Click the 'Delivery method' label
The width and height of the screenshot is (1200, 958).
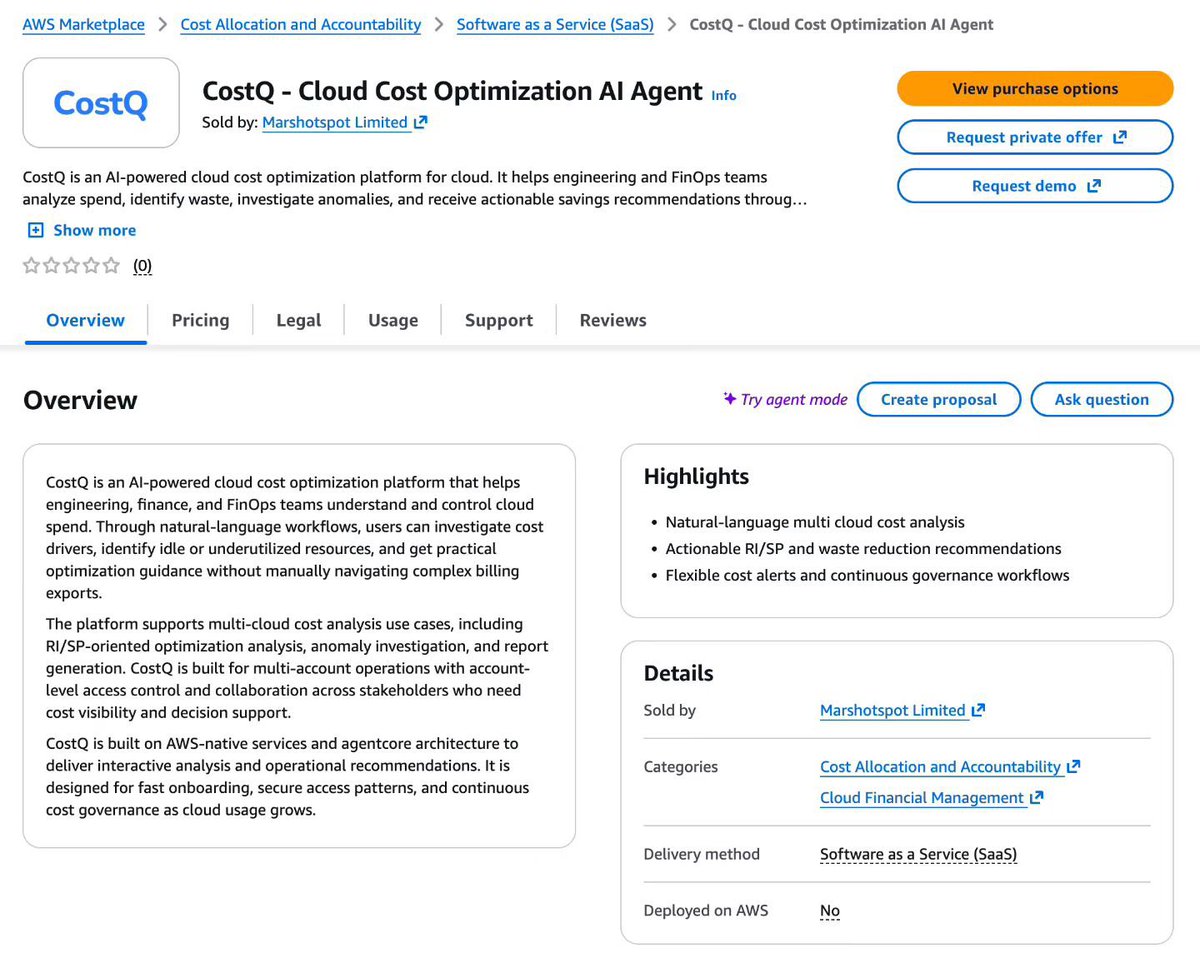[702, 854]
